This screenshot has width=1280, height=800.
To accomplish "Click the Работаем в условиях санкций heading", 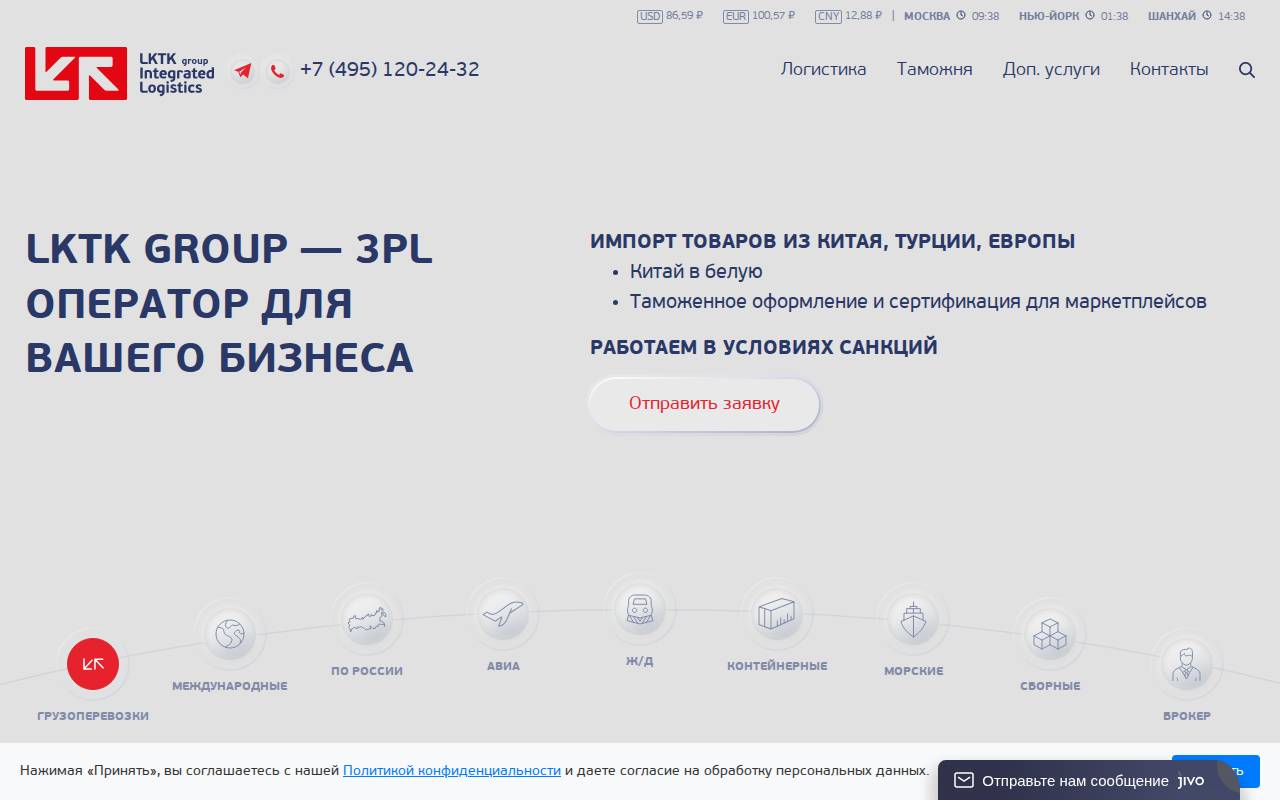I will click(764, 348).
